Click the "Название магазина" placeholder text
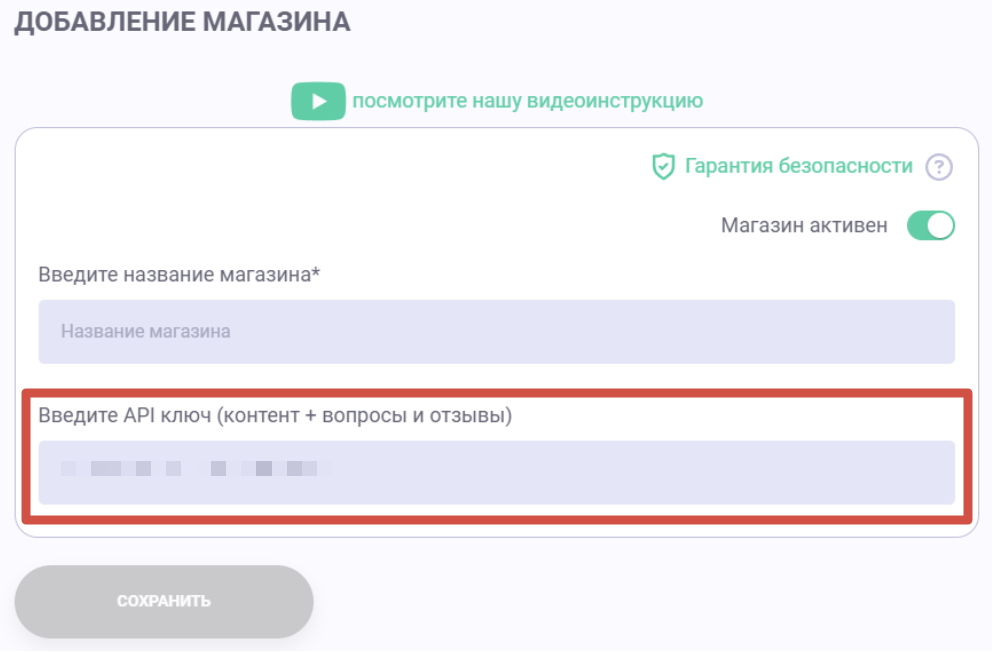Screen dimensions: 992x653 pos(145,331)
